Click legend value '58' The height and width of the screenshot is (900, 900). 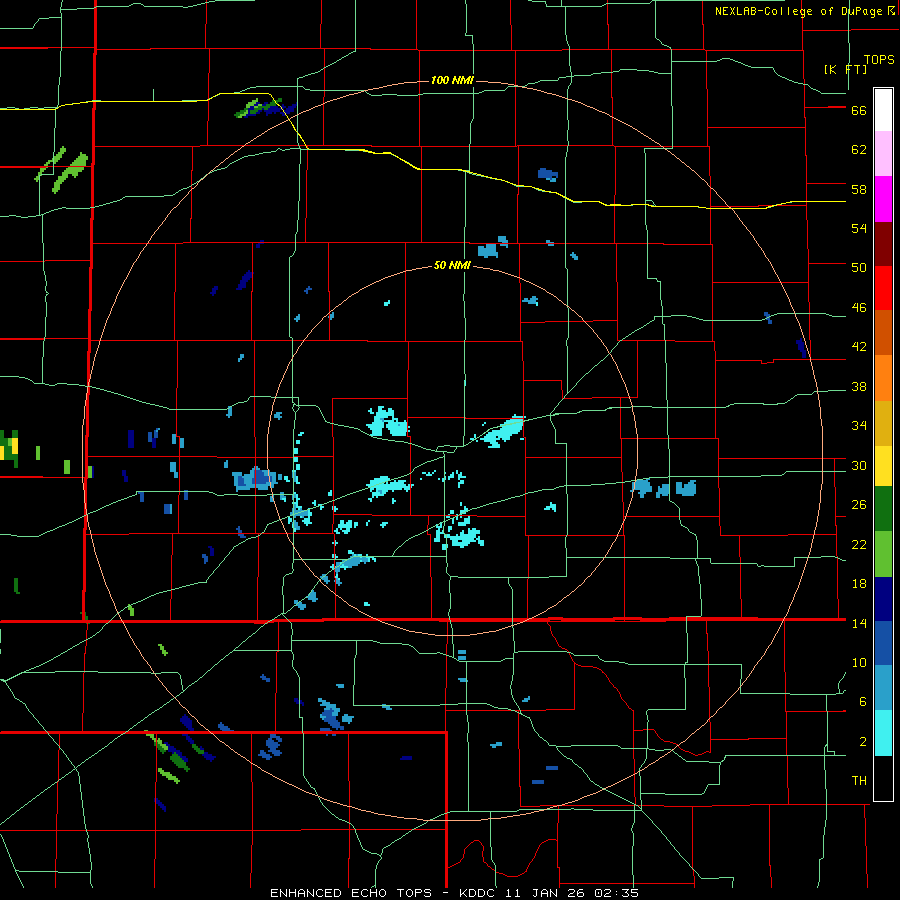859,189
